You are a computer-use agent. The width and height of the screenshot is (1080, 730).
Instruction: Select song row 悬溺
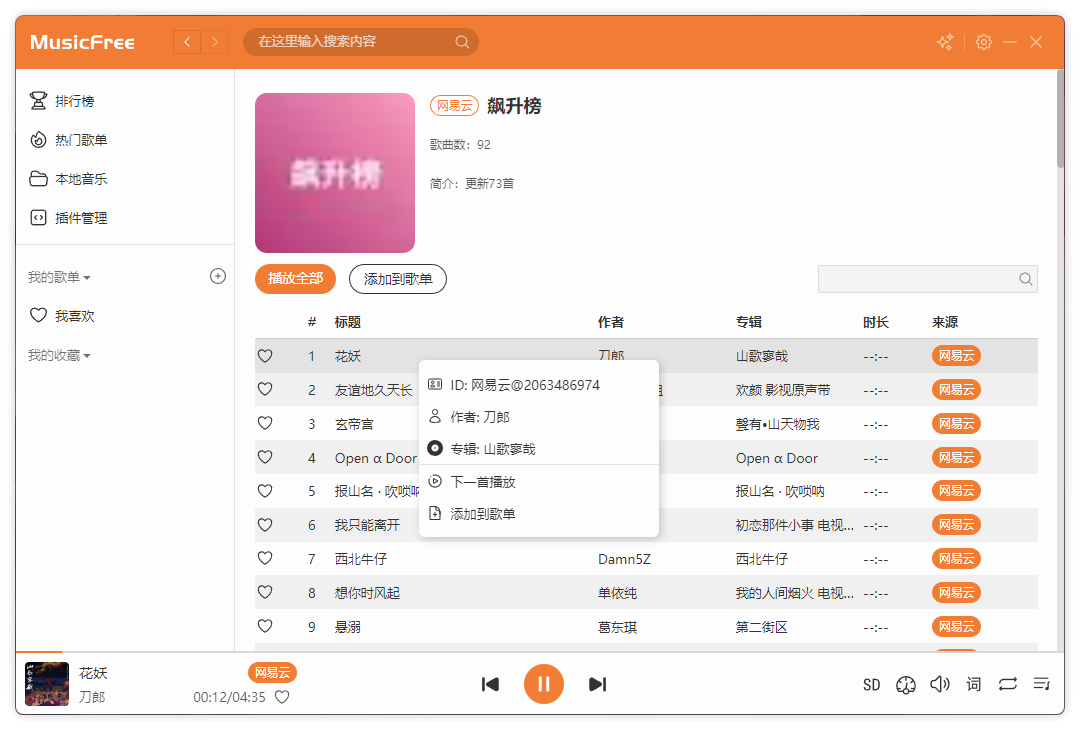[646, 626]
